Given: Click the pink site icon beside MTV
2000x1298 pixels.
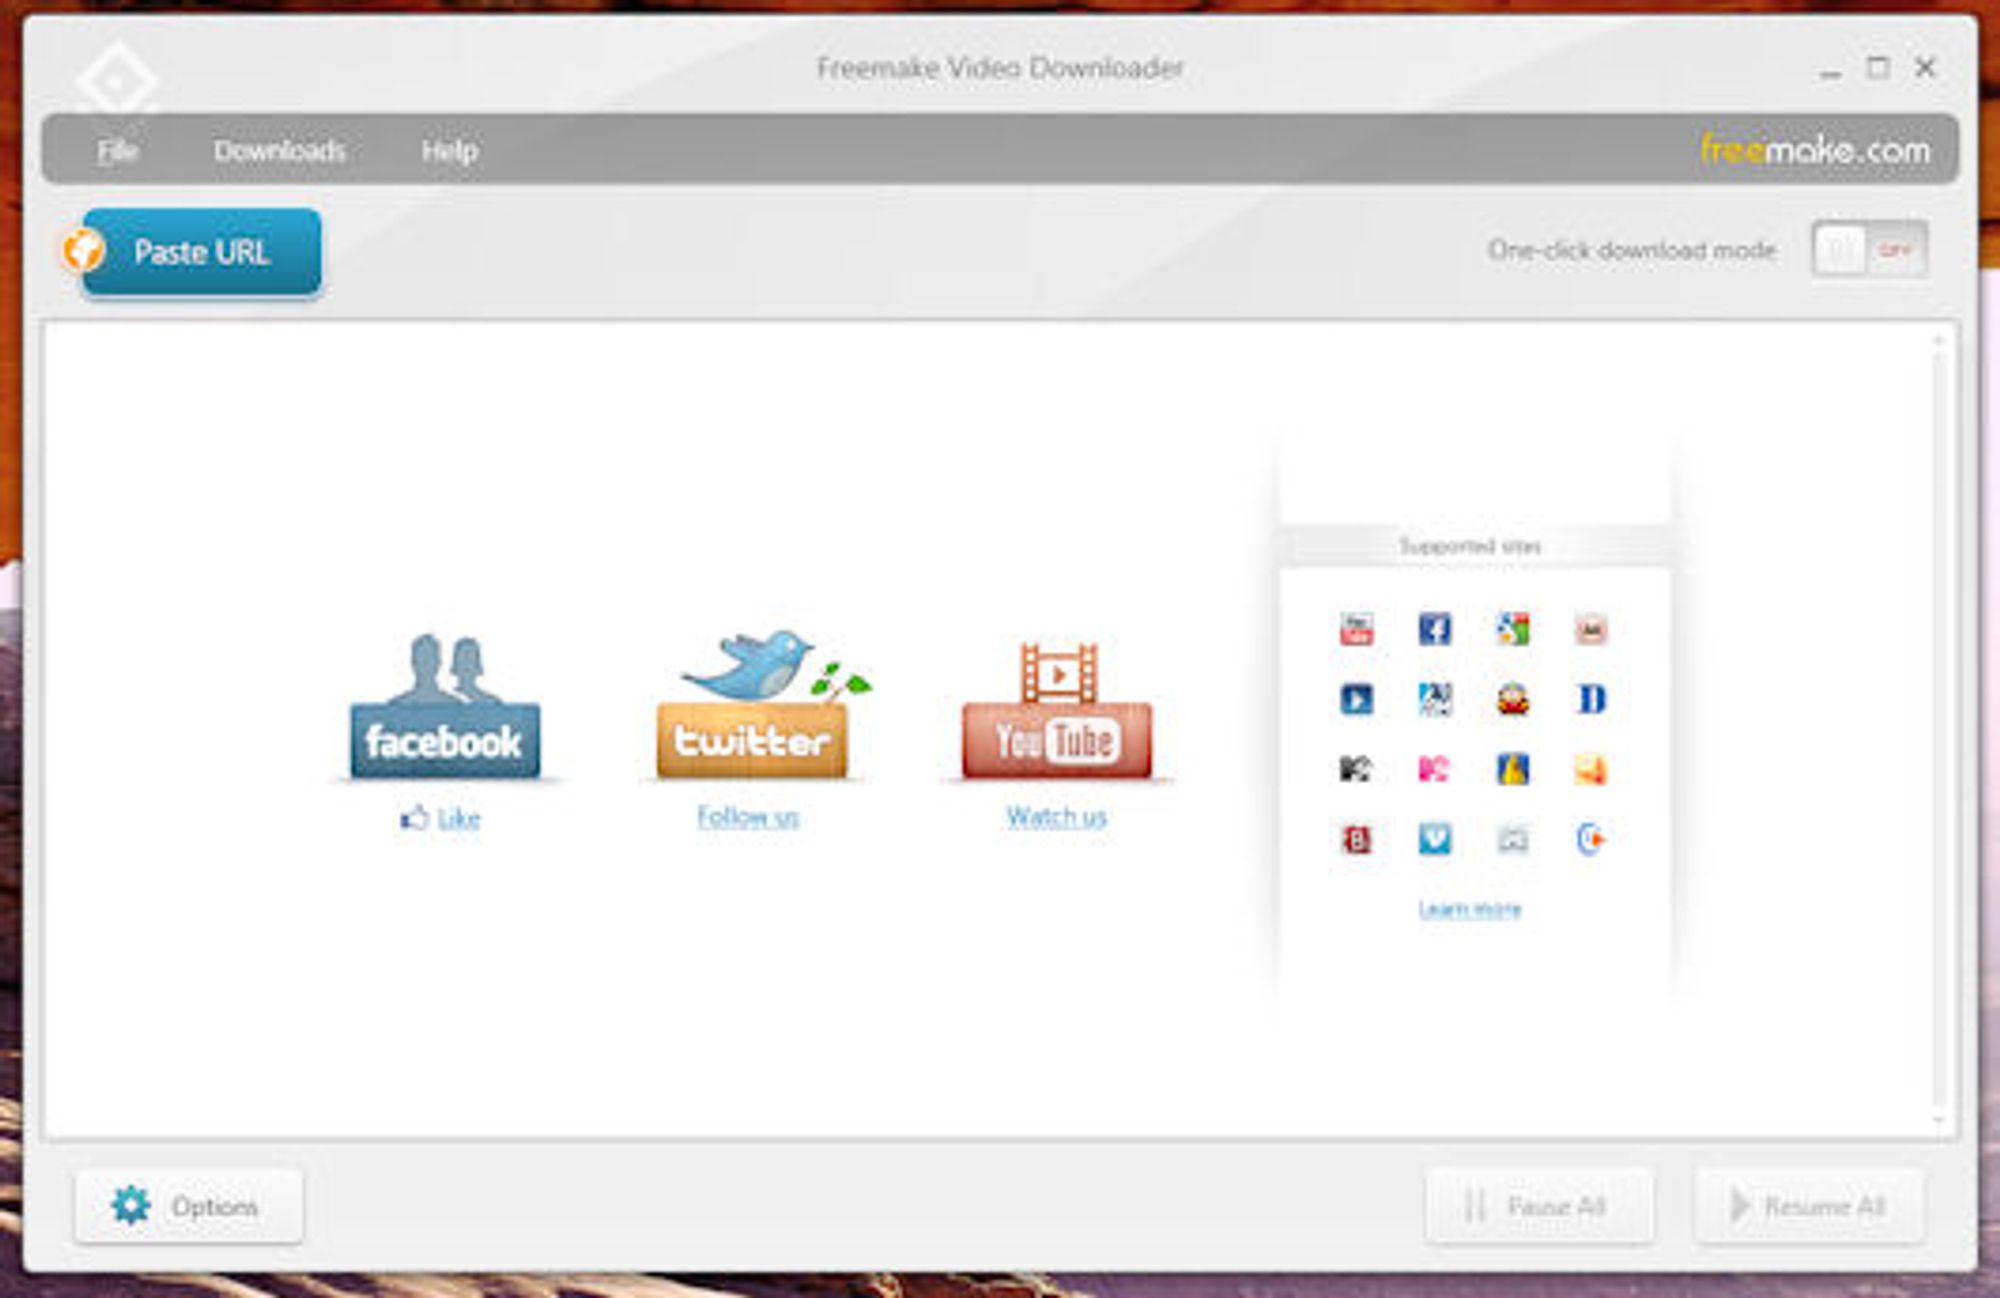Looking at the screenshot, I should click(x=1434, y=769).
